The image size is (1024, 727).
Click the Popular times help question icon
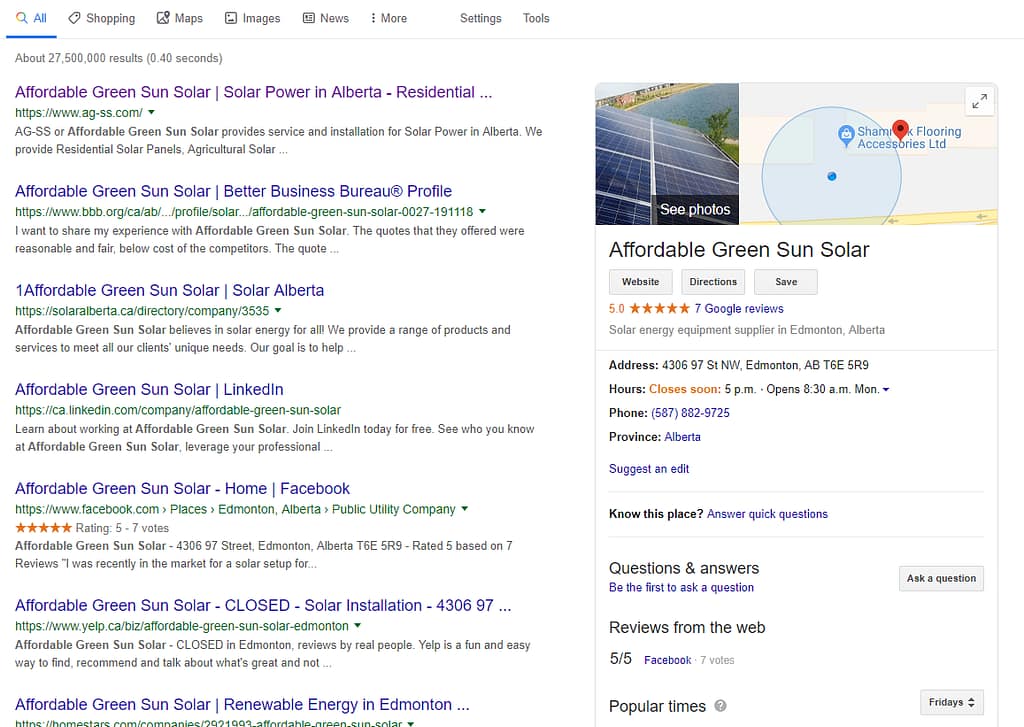(x=720, y=706)
